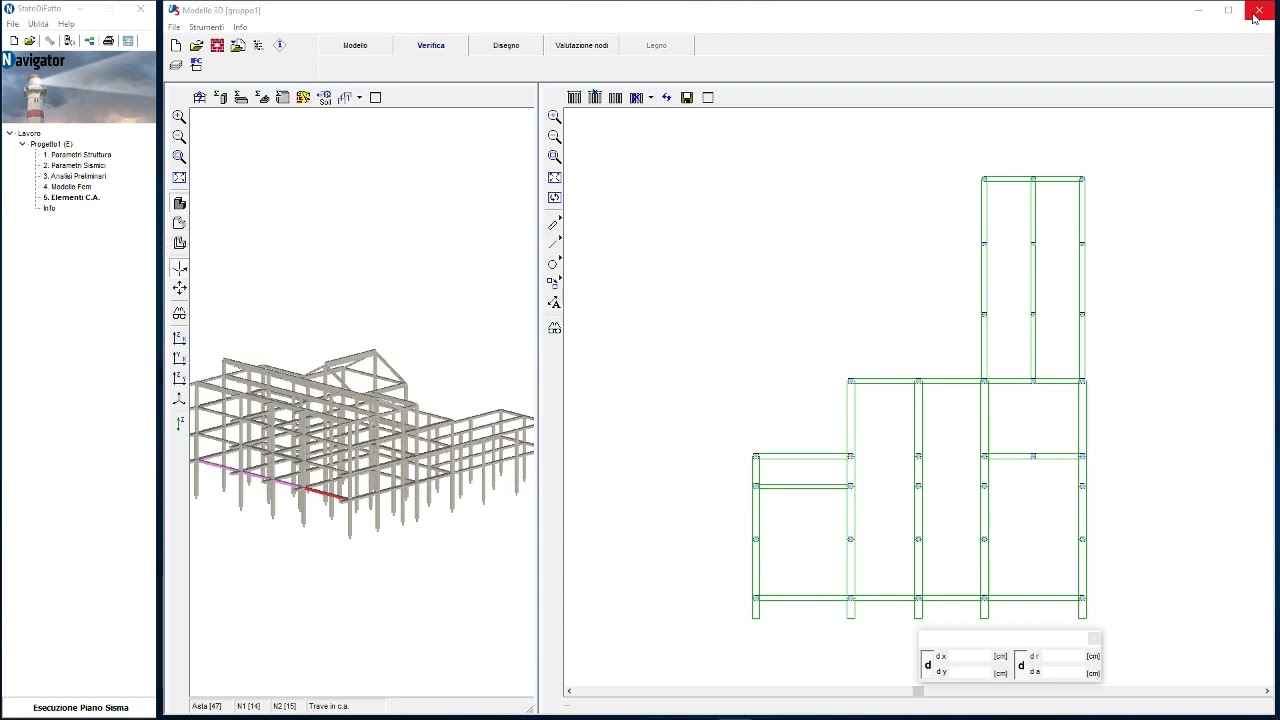Open the dropdown arrow beside 3D toolbar diagram icon
1280x720 pixels.
click(x=359, y=97)
